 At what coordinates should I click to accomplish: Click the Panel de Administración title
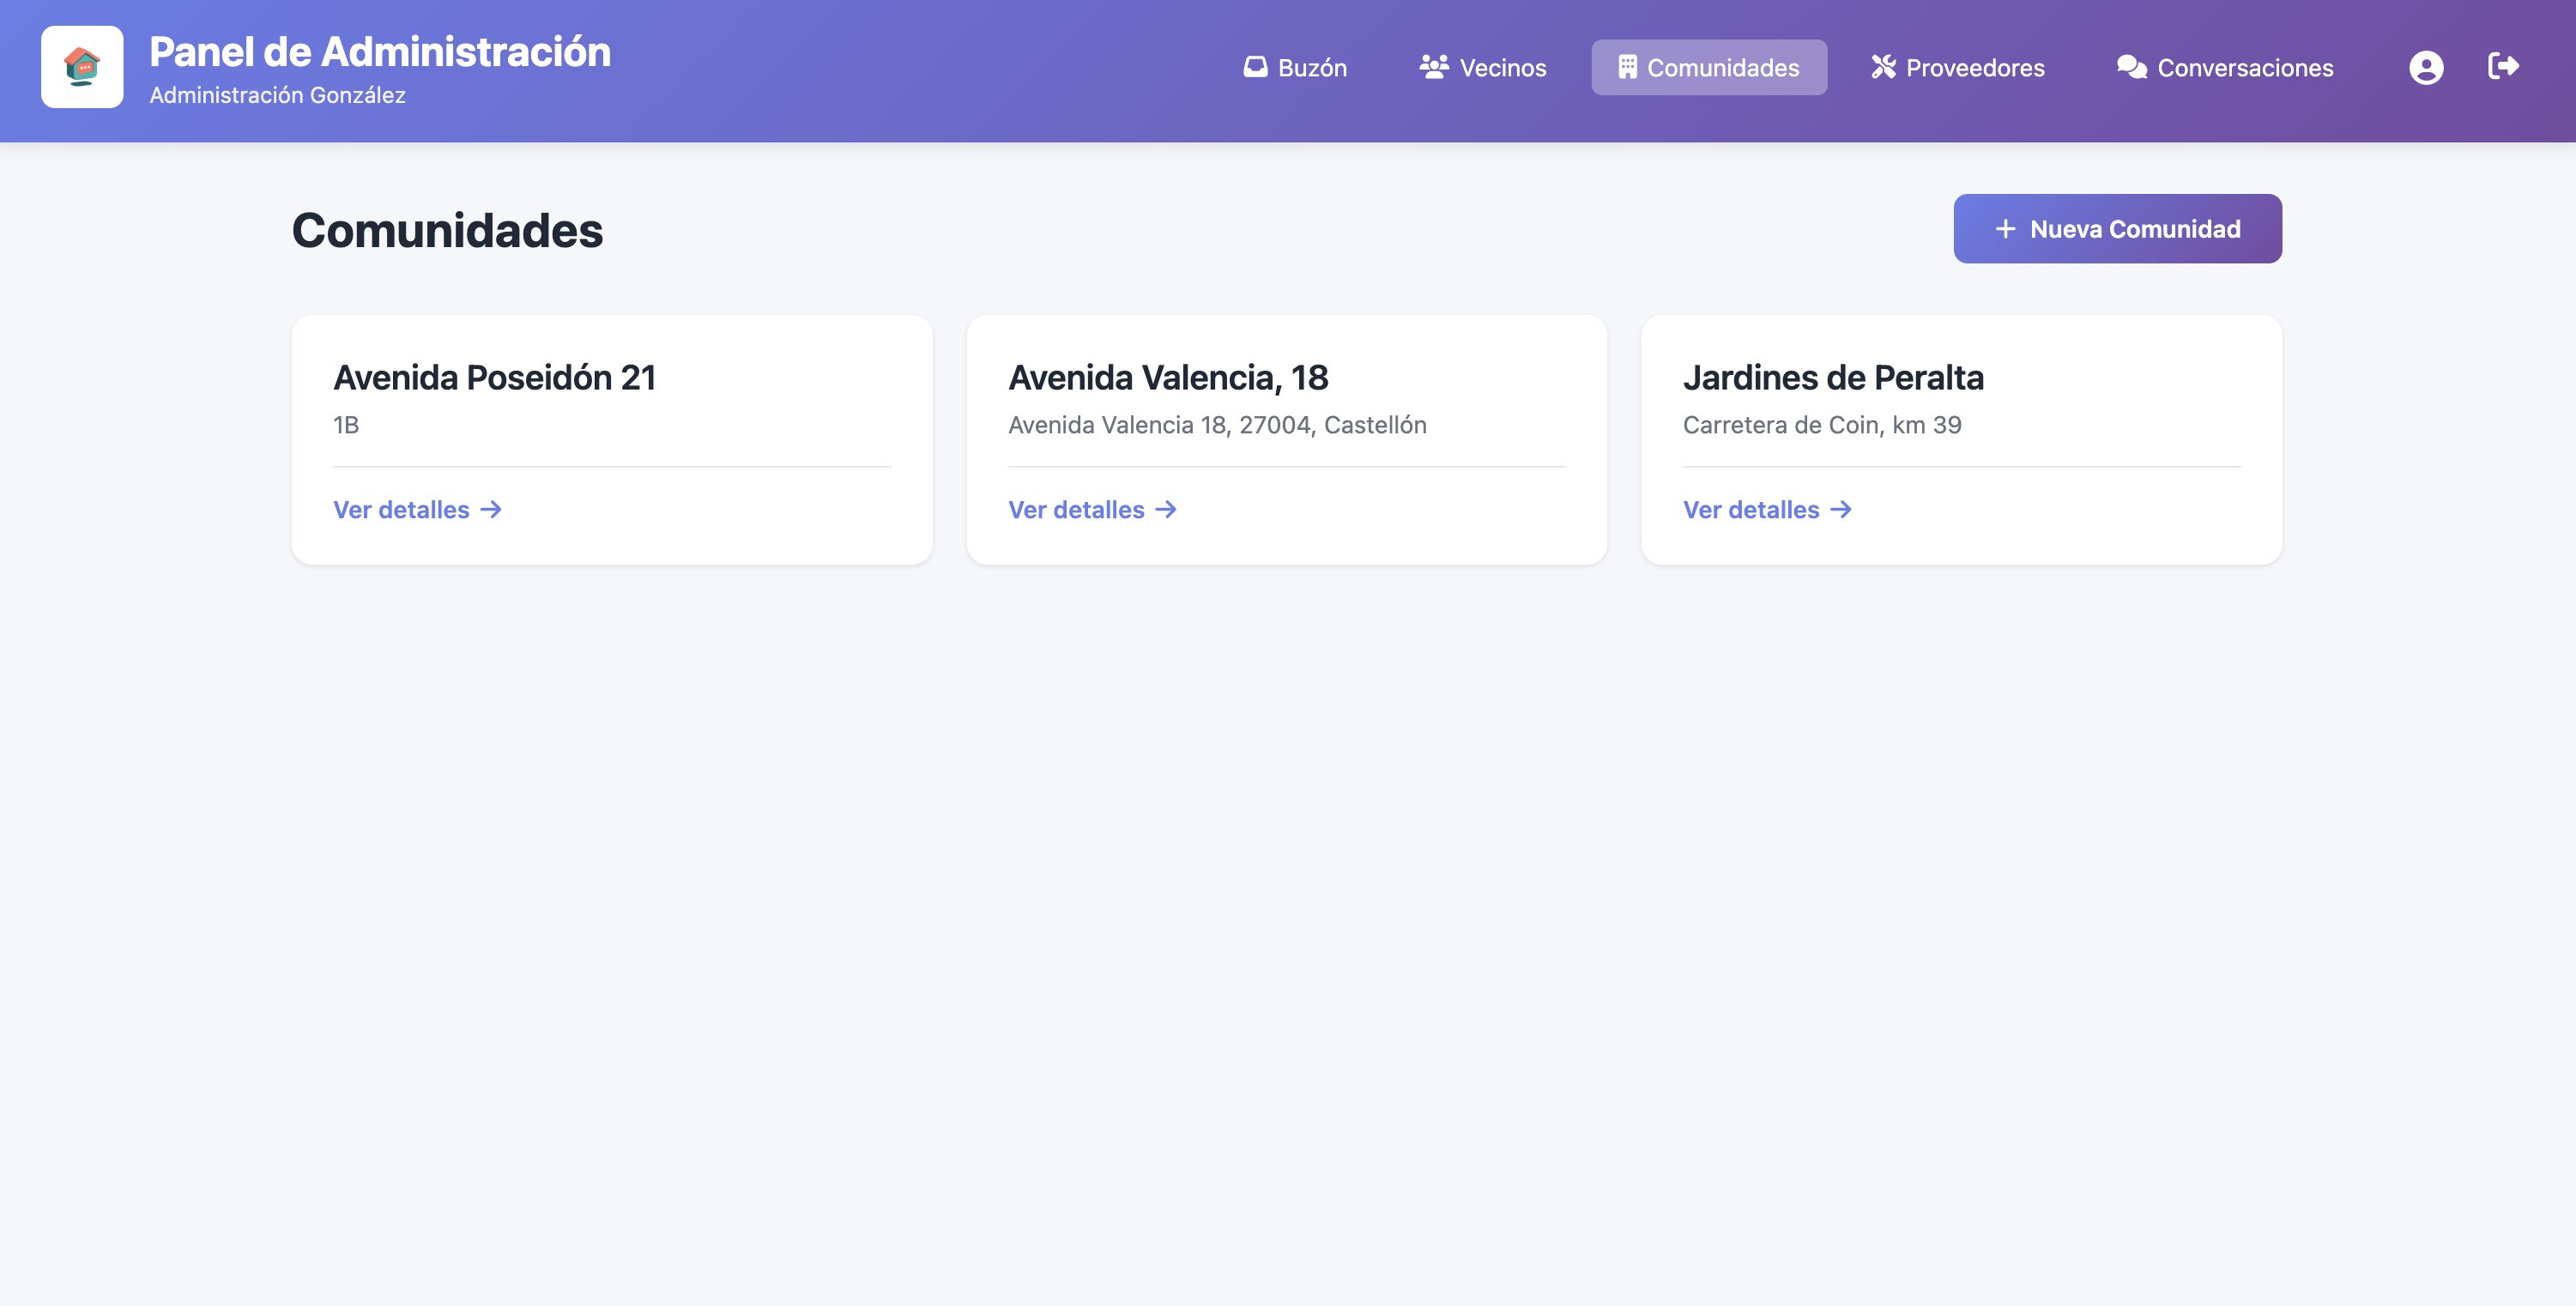coord(380,52)
